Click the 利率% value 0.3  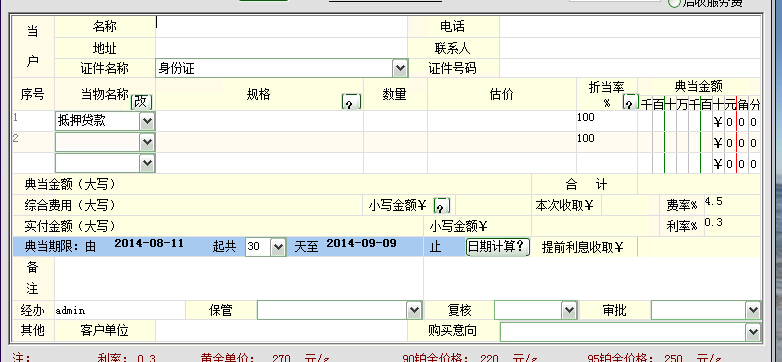pyautogui.click(x=713, y=222)
